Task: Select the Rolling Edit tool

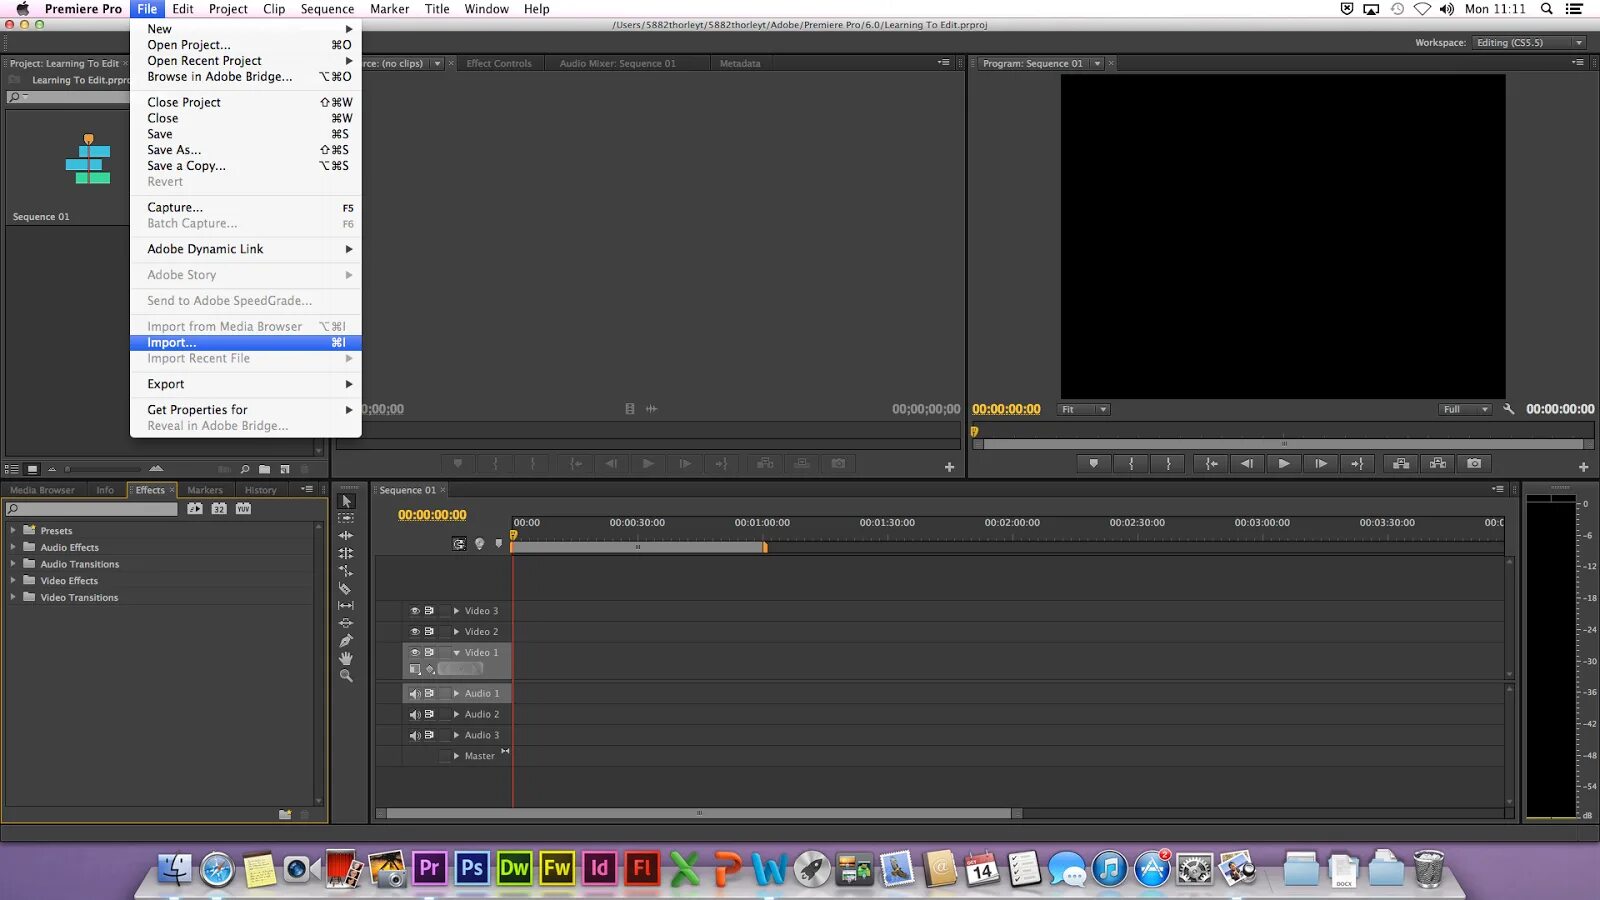Action: (x=346, y=553)
